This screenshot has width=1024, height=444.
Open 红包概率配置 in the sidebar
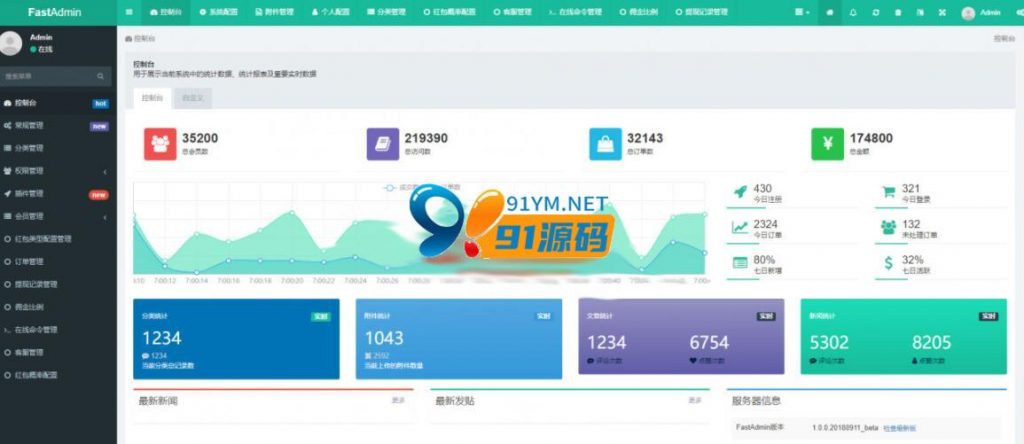pos(58,375)
